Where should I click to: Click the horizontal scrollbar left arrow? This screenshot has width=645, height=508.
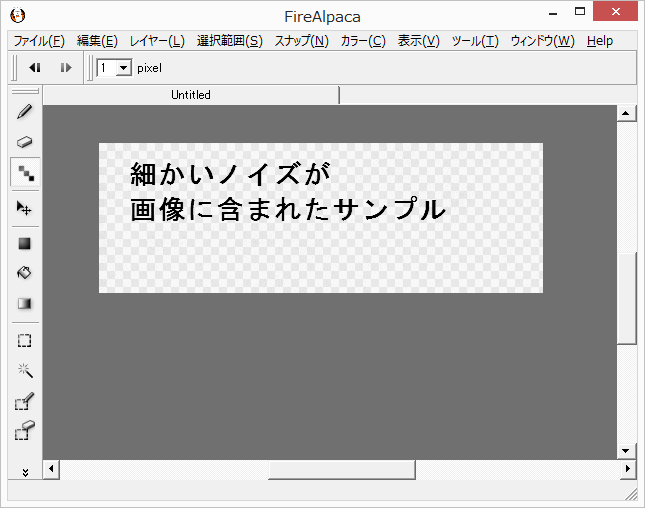[51, 469]
